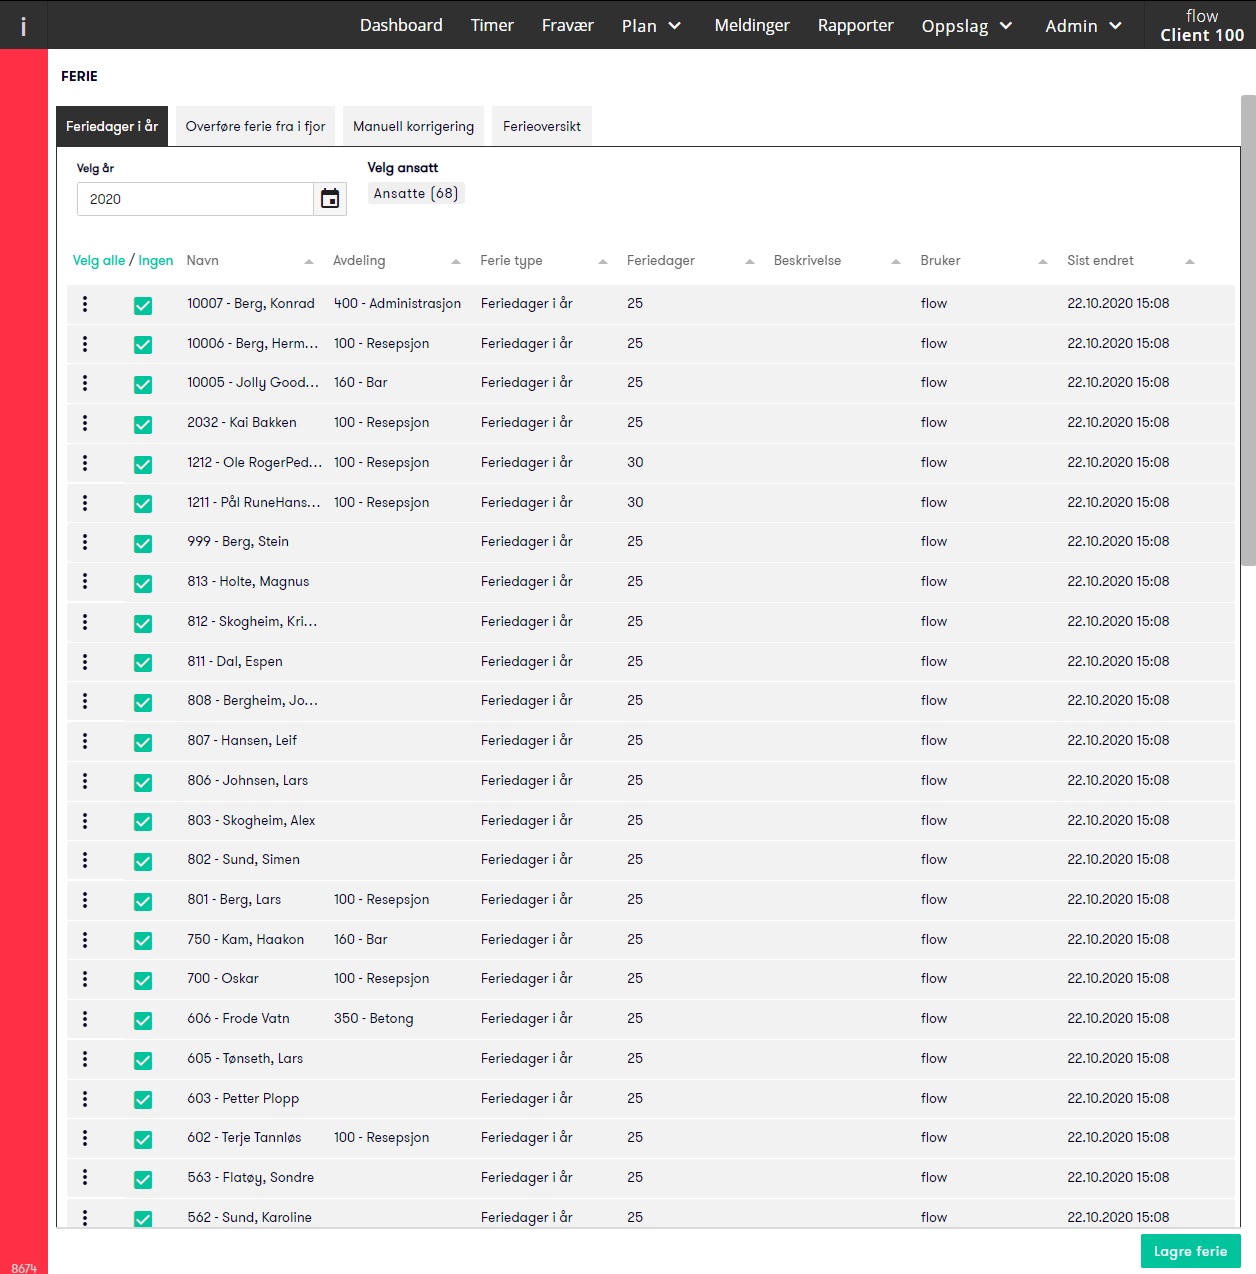Open three-dot menu for Frode Vatn row
Image resolution: width=1256 pixels, height=1274 pixels.
pos(85,1019)
